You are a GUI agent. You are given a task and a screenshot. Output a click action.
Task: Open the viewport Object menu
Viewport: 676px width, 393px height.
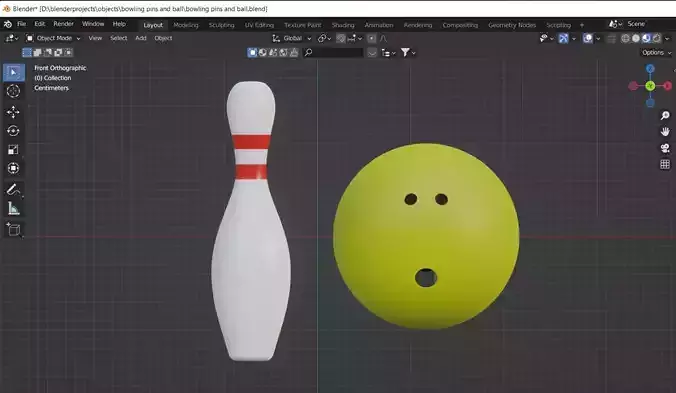tap(163, 38)
